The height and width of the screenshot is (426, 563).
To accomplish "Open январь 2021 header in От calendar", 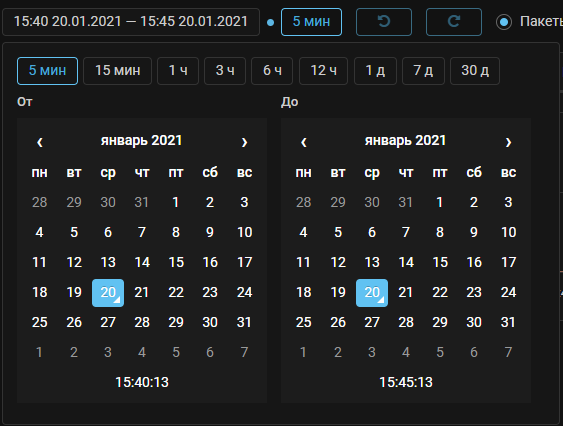I will pyautogui.click(x=141, y=140).
